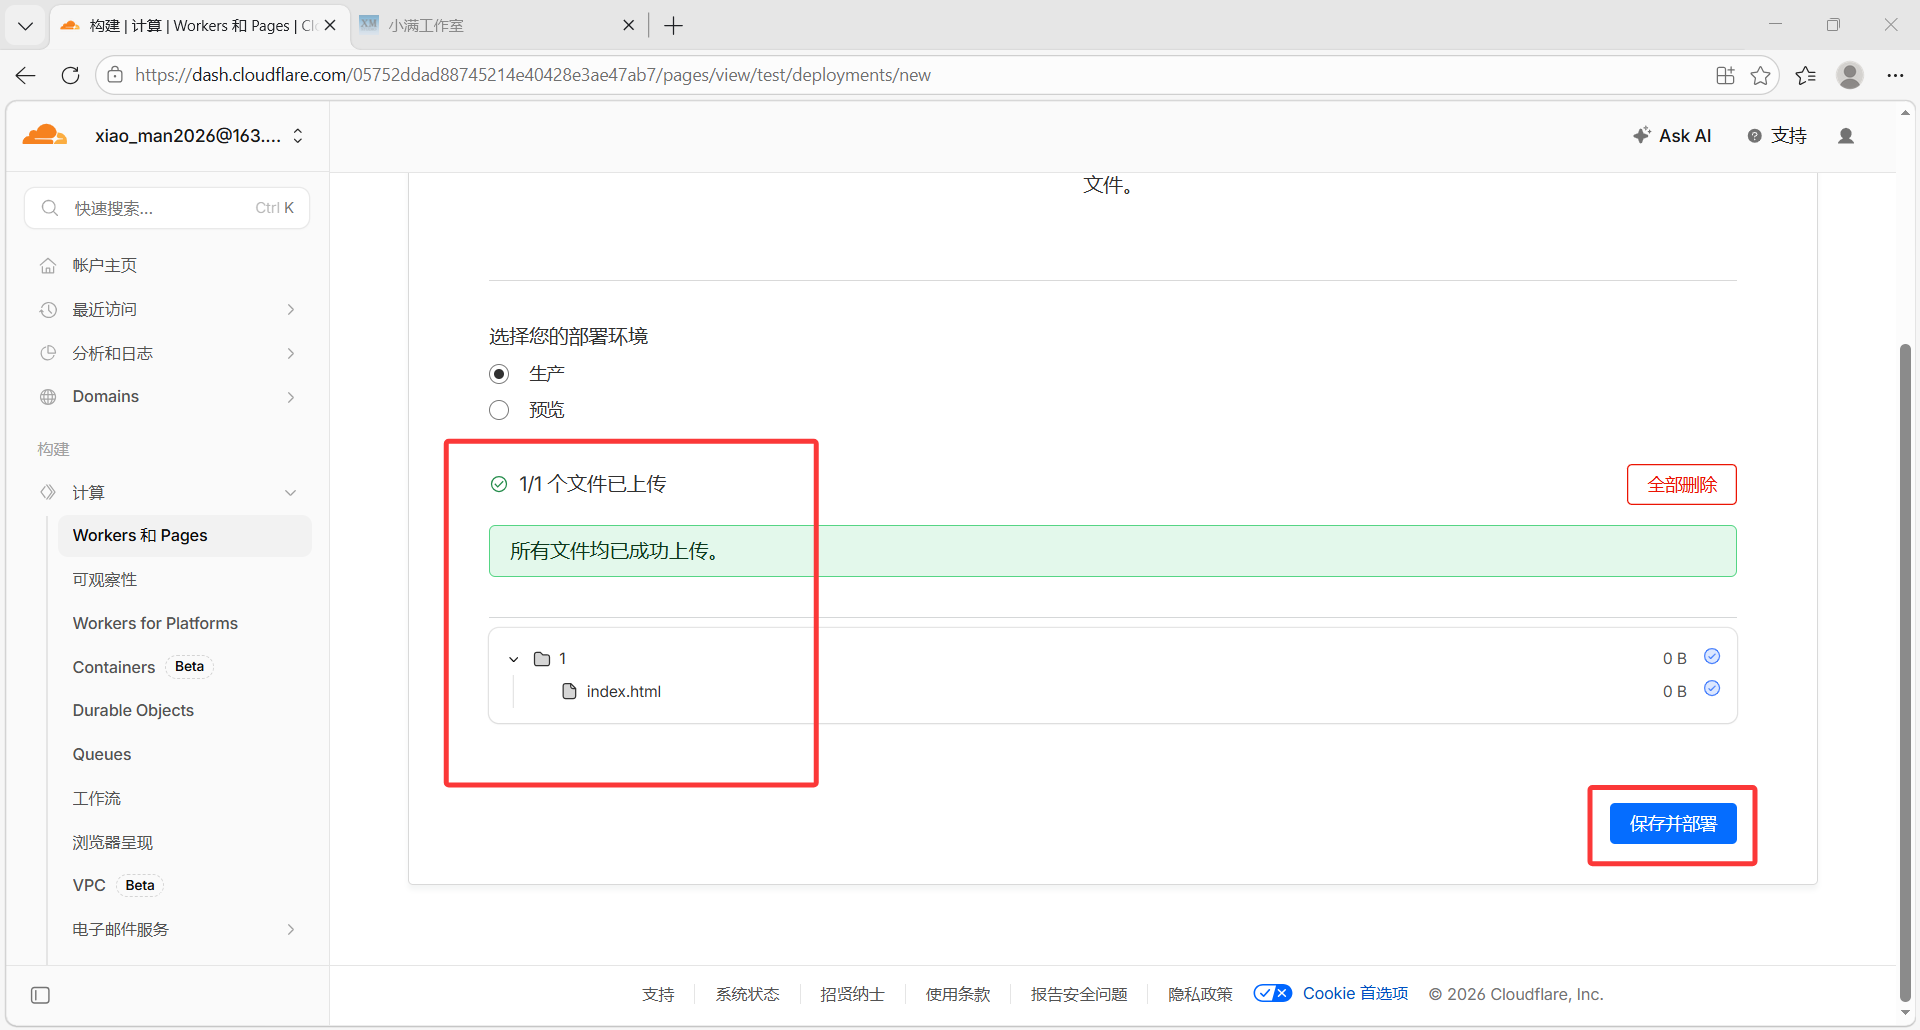Toggle the sidebar collapse icon

tap(40, 995)
